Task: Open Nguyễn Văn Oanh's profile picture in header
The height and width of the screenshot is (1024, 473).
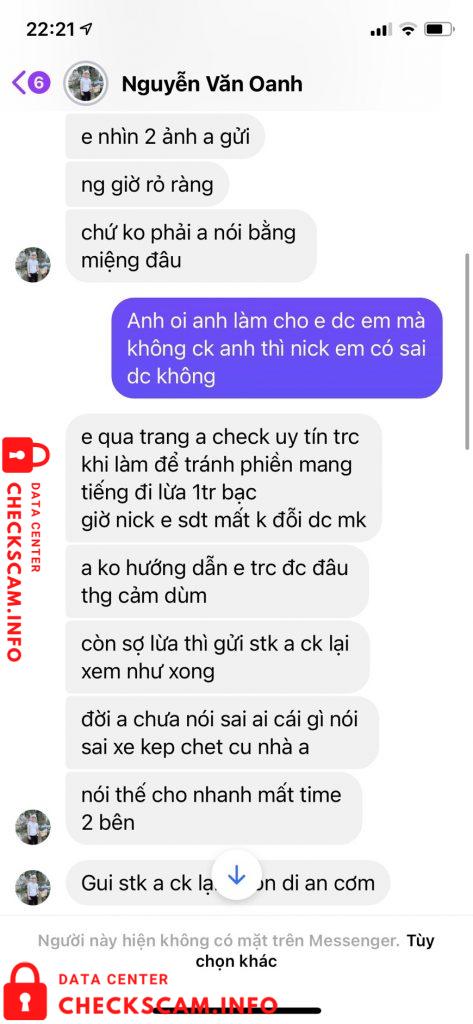Action: point(85,83)
